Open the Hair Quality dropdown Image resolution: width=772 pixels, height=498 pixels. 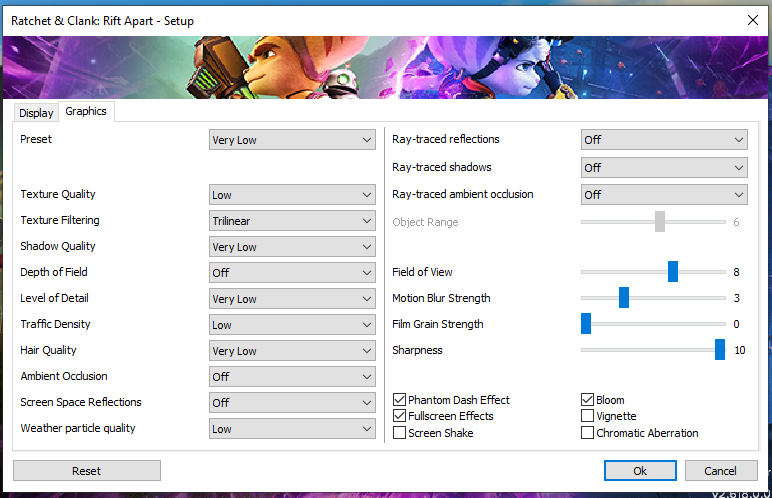coord(292,351)
